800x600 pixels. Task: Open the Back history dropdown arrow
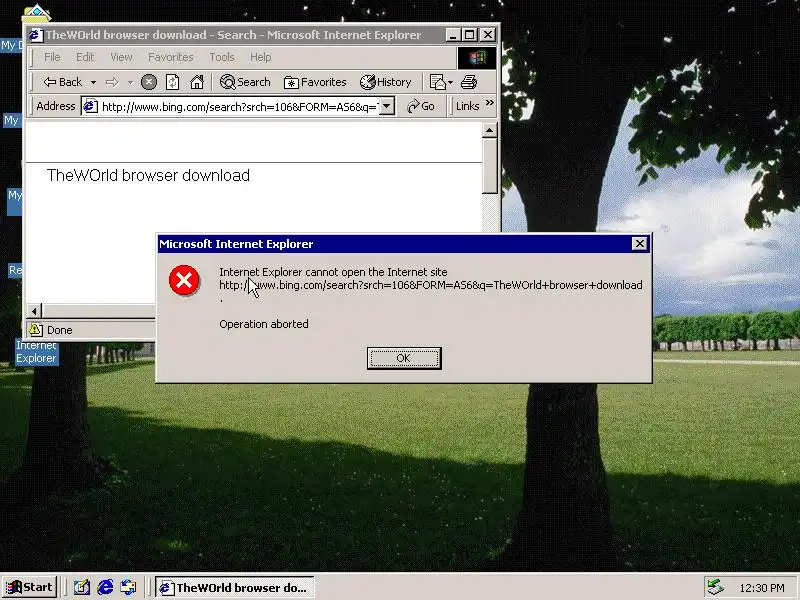93,82
